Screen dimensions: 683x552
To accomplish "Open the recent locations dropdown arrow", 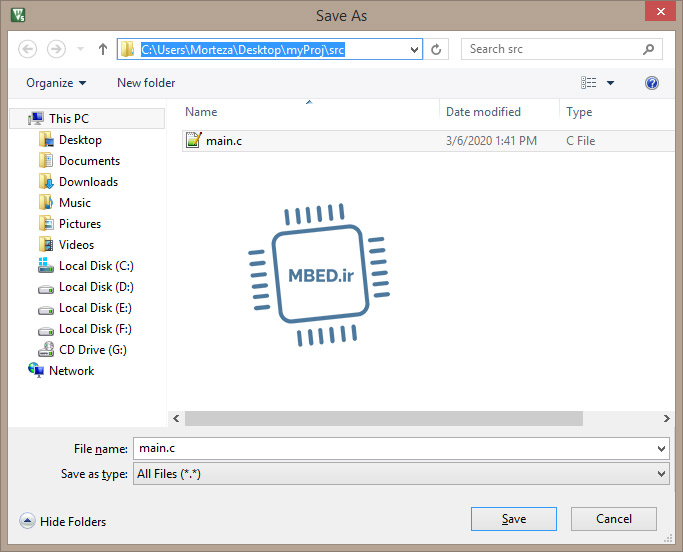I will pyautogui.click(x=81, y=49).
